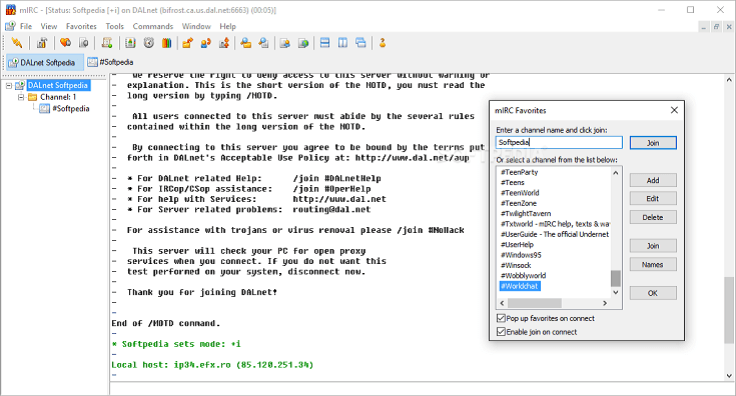This screenshot has width=736, height=396.
Task: Open the File menu
Action: click(x=26, y=26)
